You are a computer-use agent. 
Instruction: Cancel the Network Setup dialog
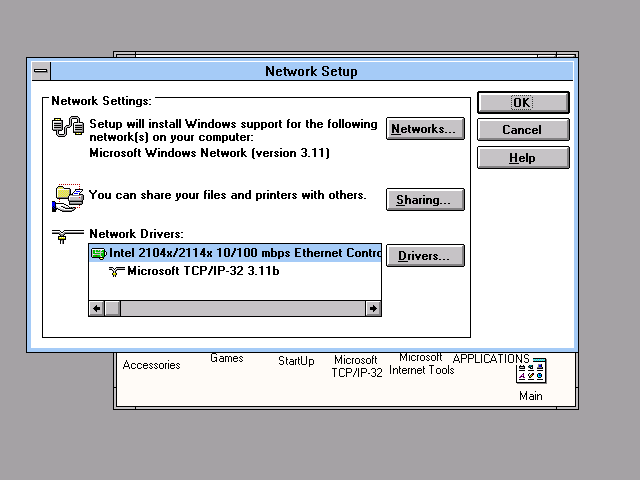[x=523, y=130]
